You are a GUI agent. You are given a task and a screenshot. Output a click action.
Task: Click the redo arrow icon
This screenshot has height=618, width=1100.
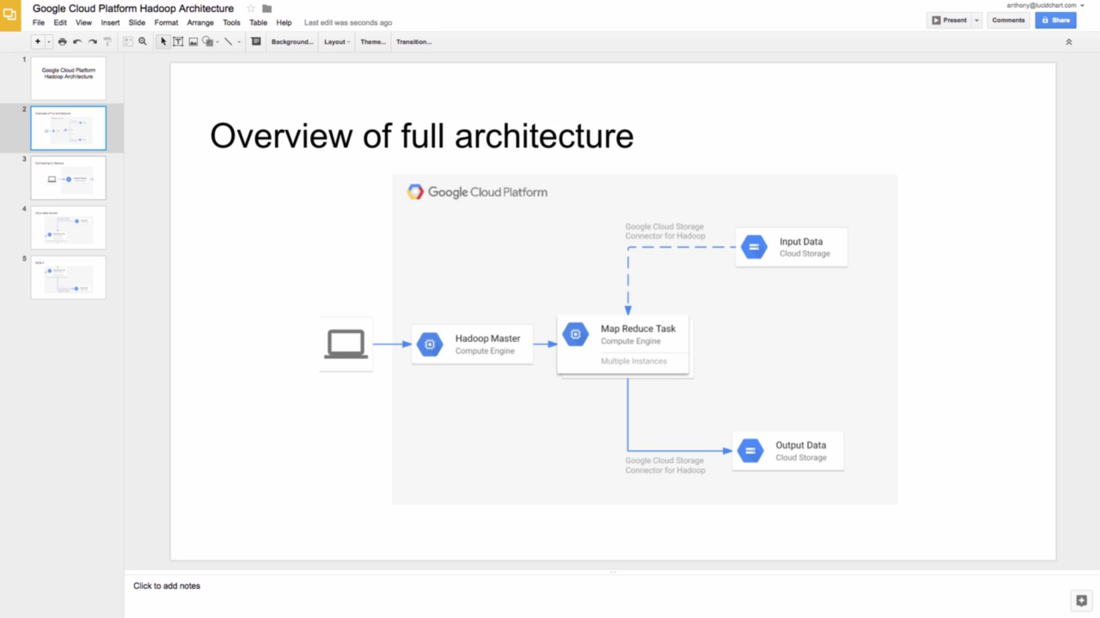click(x=92, y=42)
